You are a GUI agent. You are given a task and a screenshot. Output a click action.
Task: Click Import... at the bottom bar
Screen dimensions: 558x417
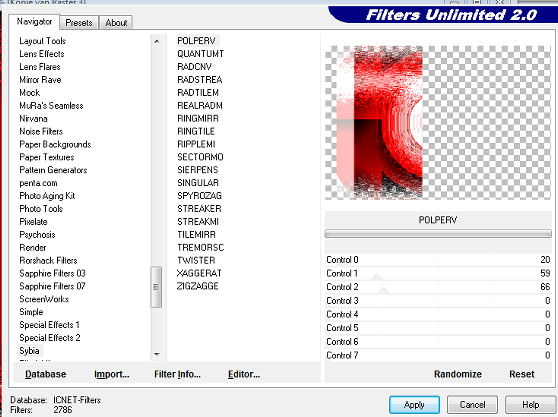click(111, 374)
